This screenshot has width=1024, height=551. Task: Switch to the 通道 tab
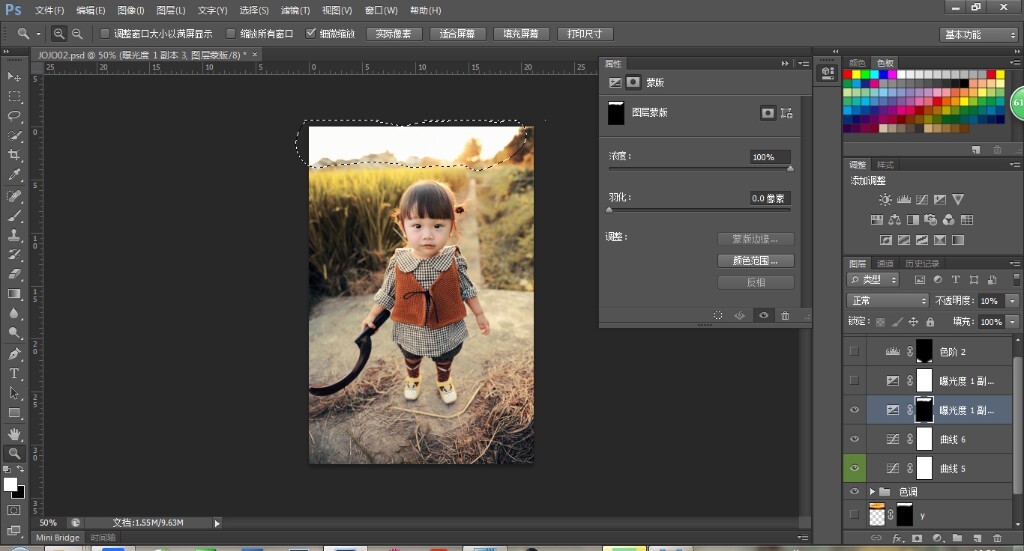pos(885,263)
